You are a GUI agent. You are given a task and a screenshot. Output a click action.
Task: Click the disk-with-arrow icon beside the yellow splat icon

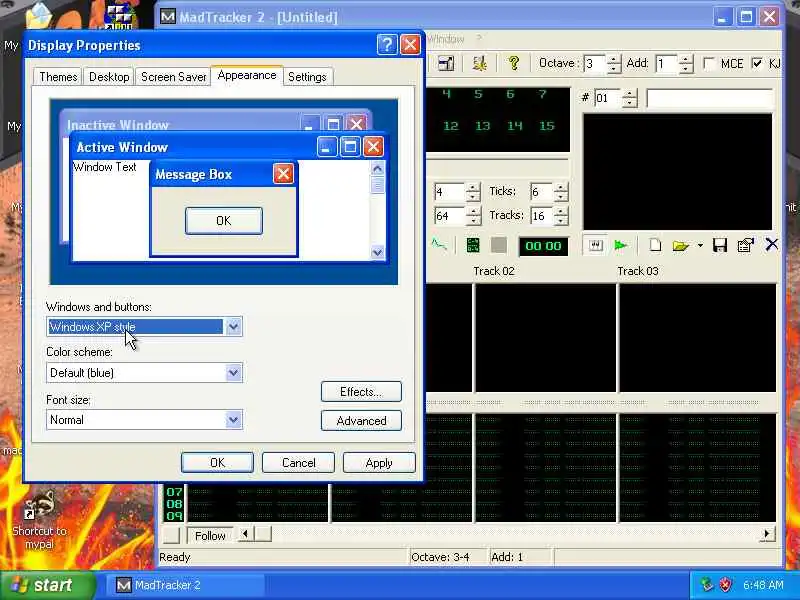point(445,63)
